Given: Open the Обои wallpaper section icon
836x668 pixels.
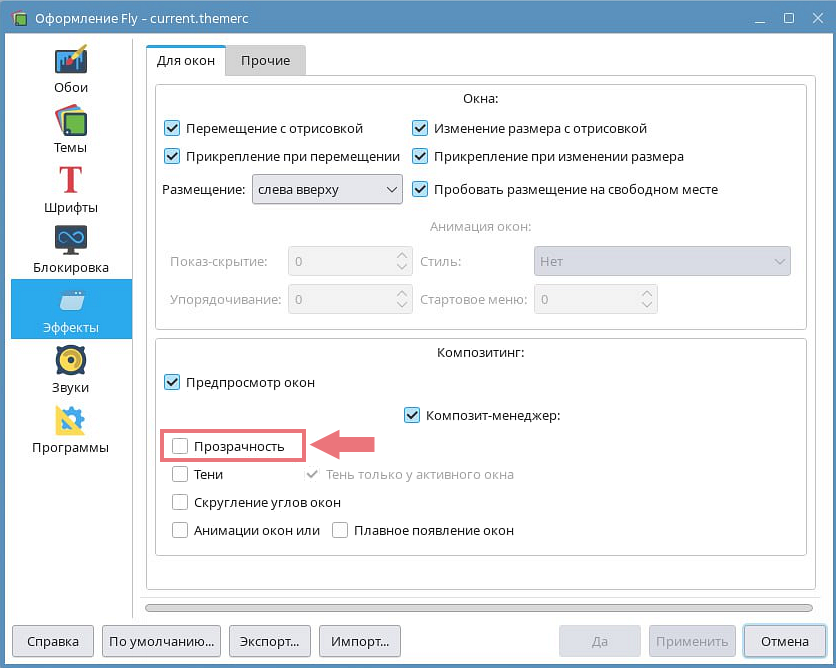Looking at the screenshot, I should pos(71,61).
